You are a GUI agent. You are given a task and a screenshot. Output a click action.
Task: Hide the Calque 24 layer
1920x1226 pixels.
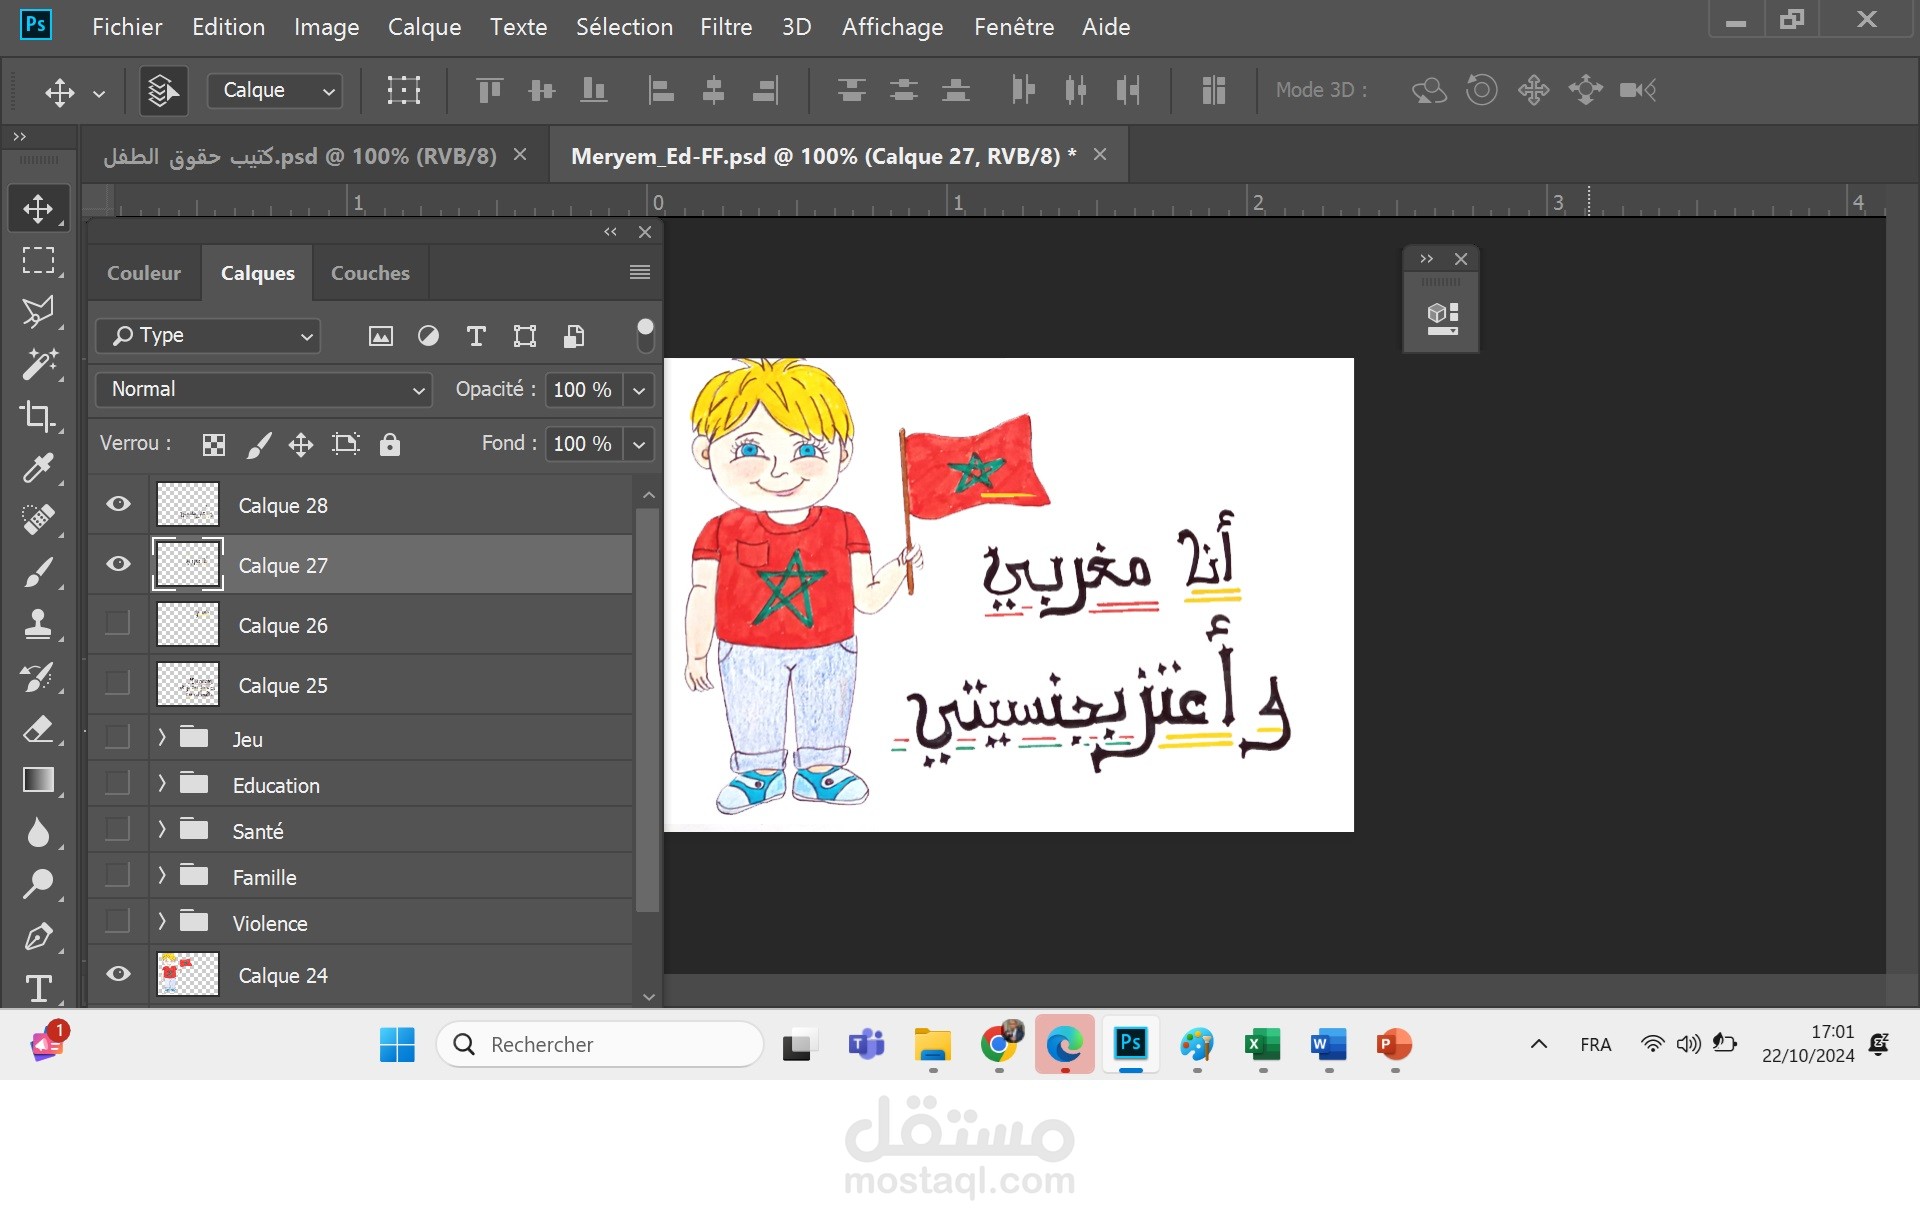click(118, 974)
